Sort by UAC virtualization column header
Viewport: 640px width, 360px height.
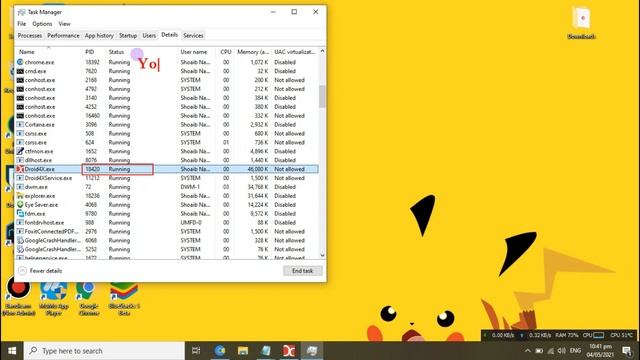coord(295,52)
